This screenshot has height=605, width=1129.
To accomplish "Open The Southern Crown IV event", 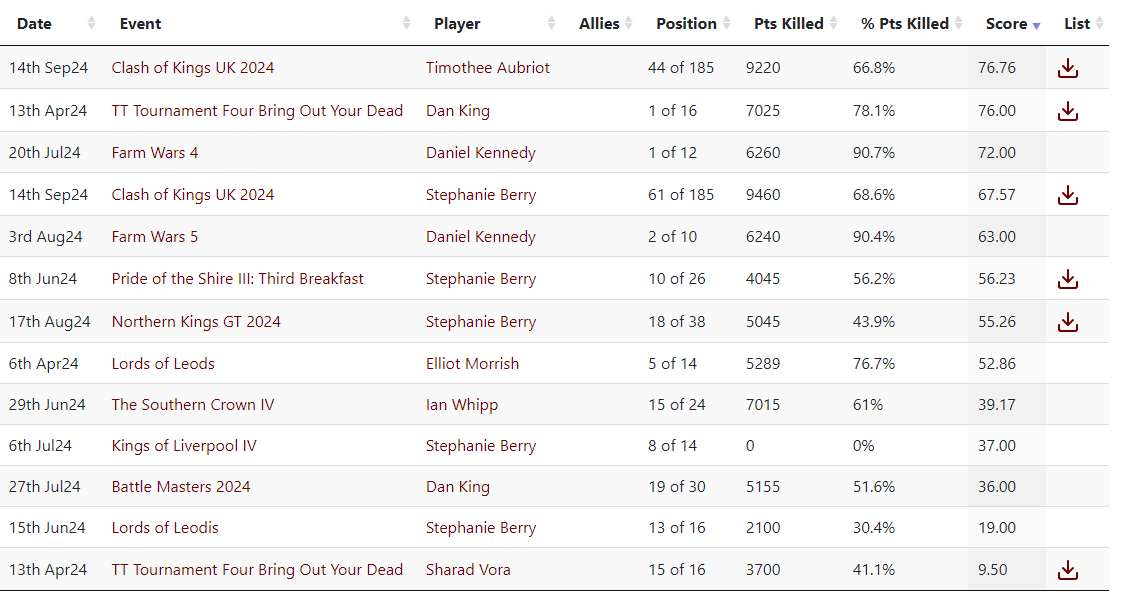I will pyautogui.click(x=193, y=405).
